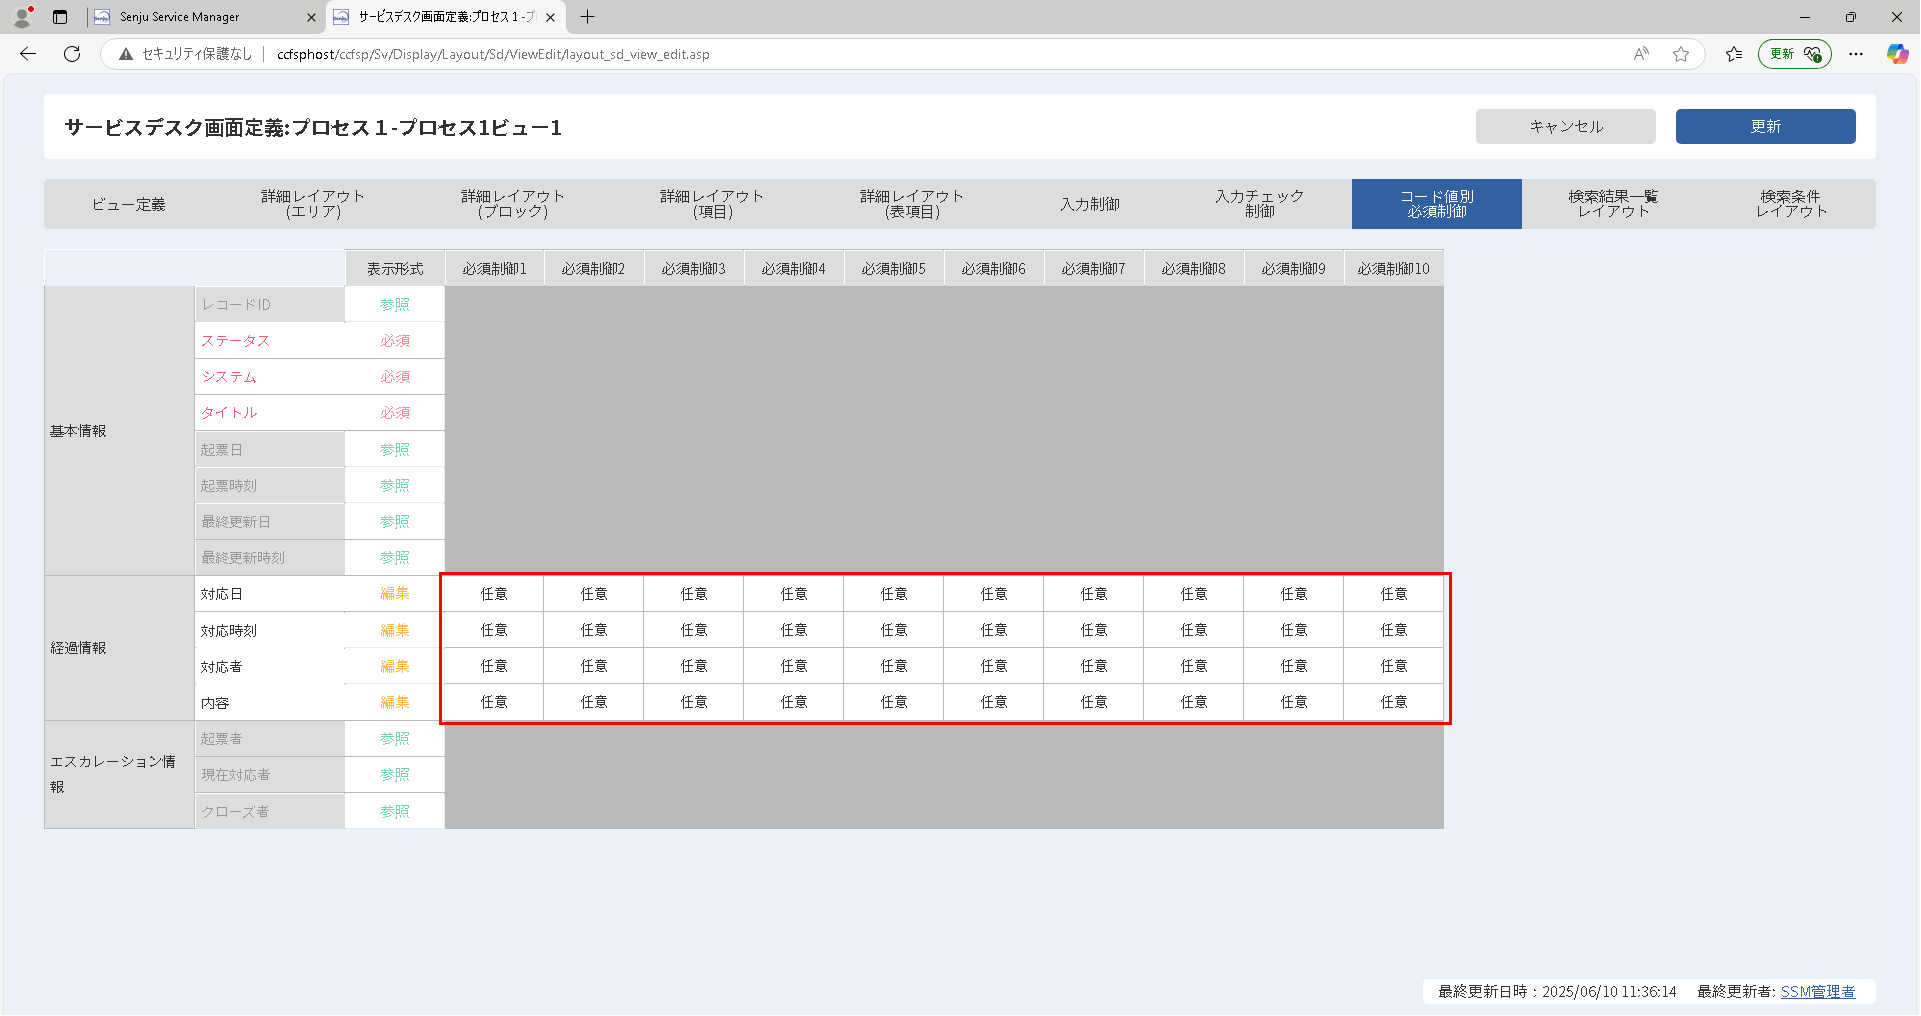The height and width of the screenshot is (1016, 1921).
Task: Click 任意 for 対応日 under 必須制御7
Action: (1094, 594)
